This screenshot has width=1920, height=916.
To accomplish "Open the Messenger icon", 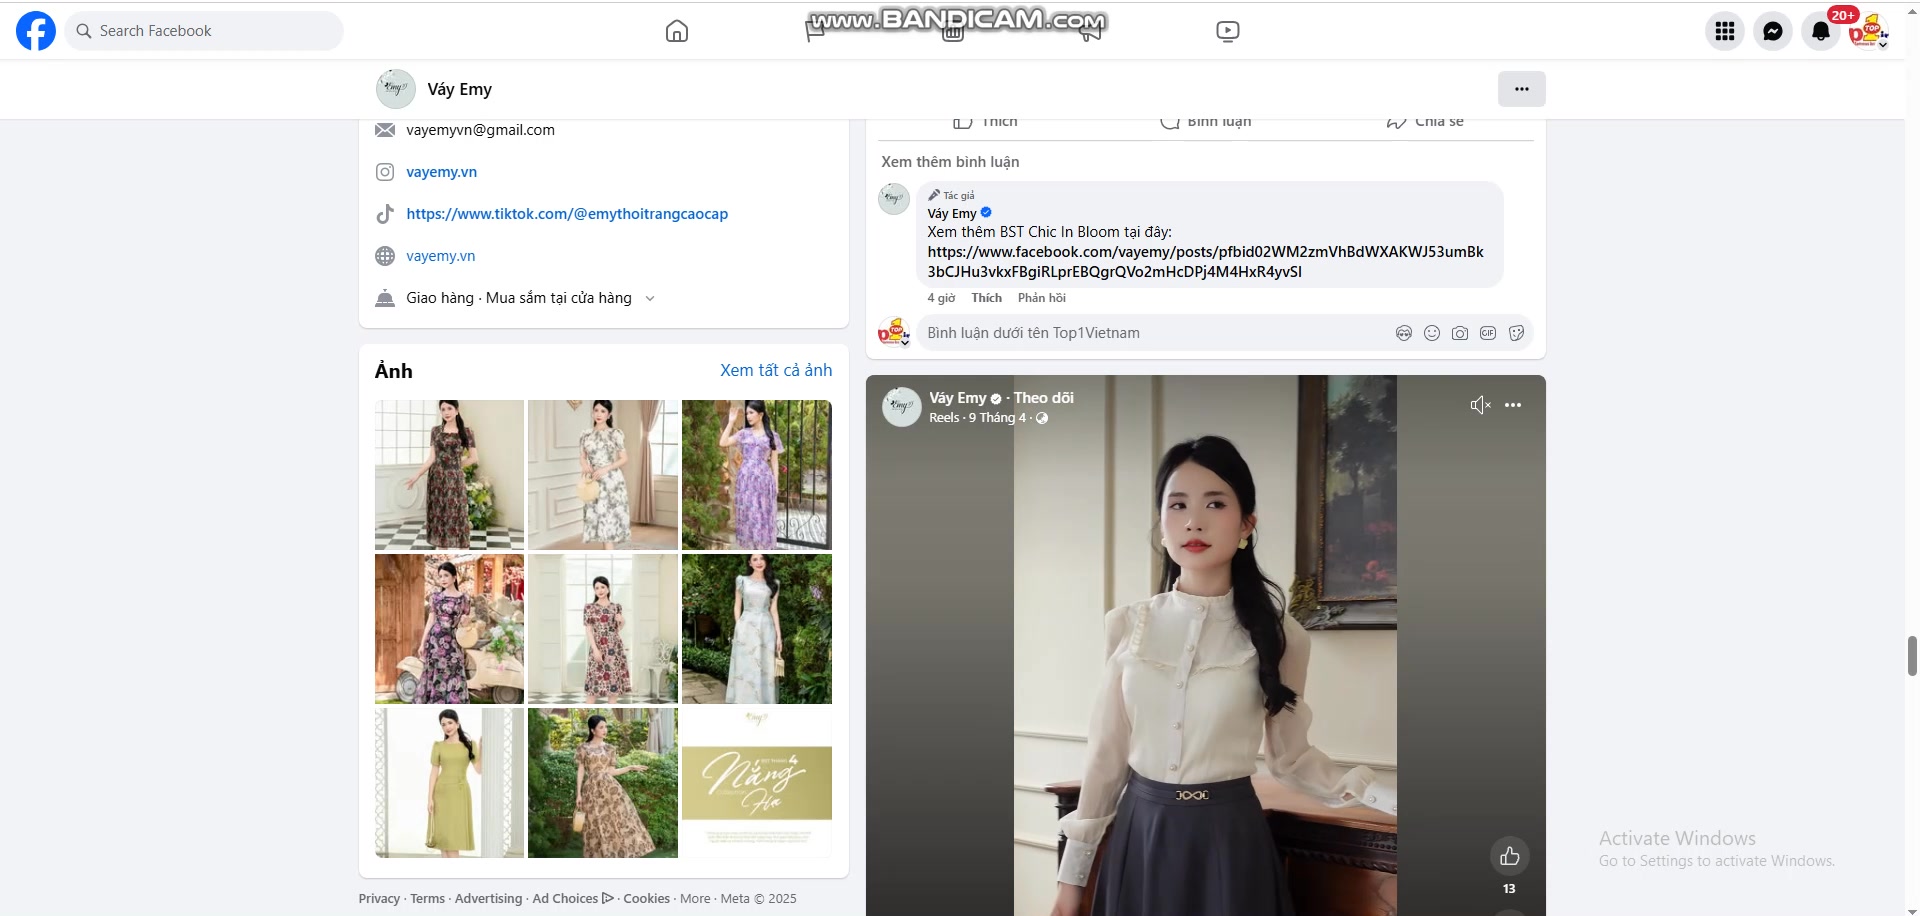I will 1772,31.
